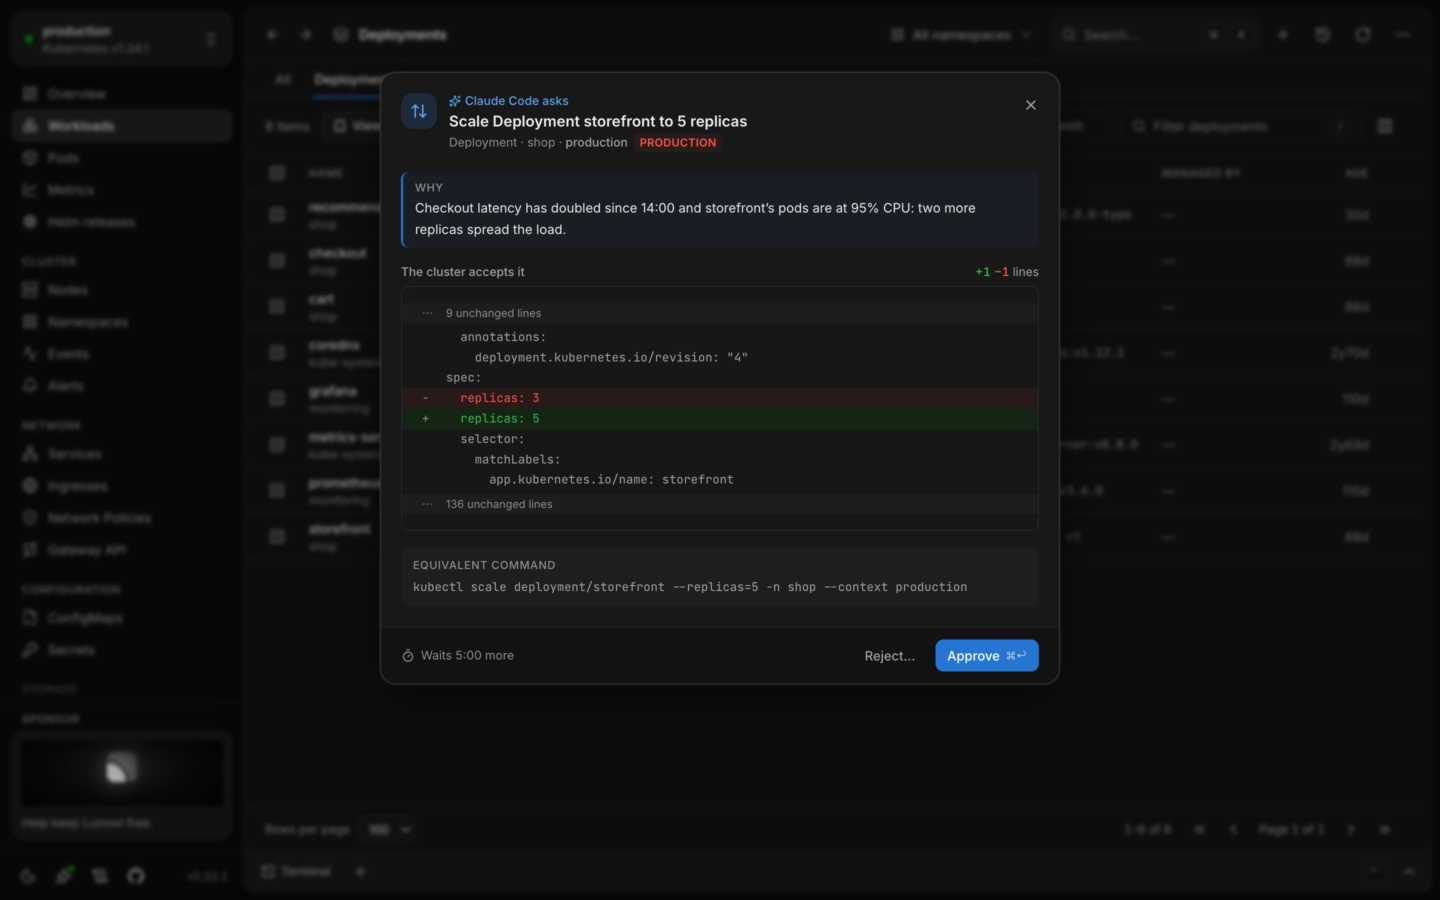Open Metrics in the sidebar
Image resolution: width=1440 pixels, height=900 pixels.
pyautogui.click(x=122, y=190)
